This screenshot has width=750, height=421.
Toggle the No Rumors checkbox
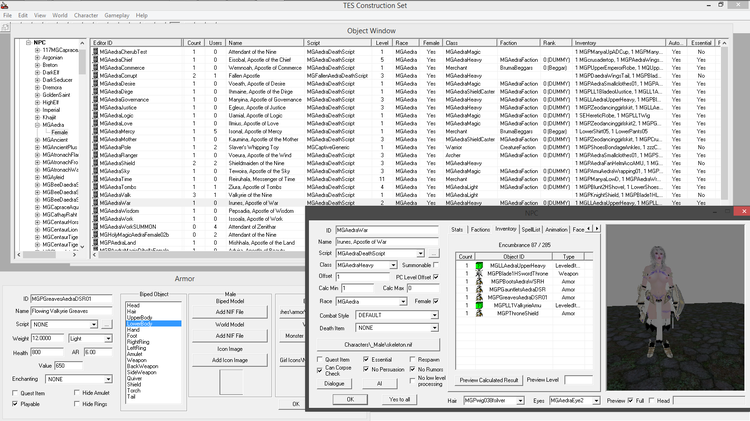coord(412,369)
